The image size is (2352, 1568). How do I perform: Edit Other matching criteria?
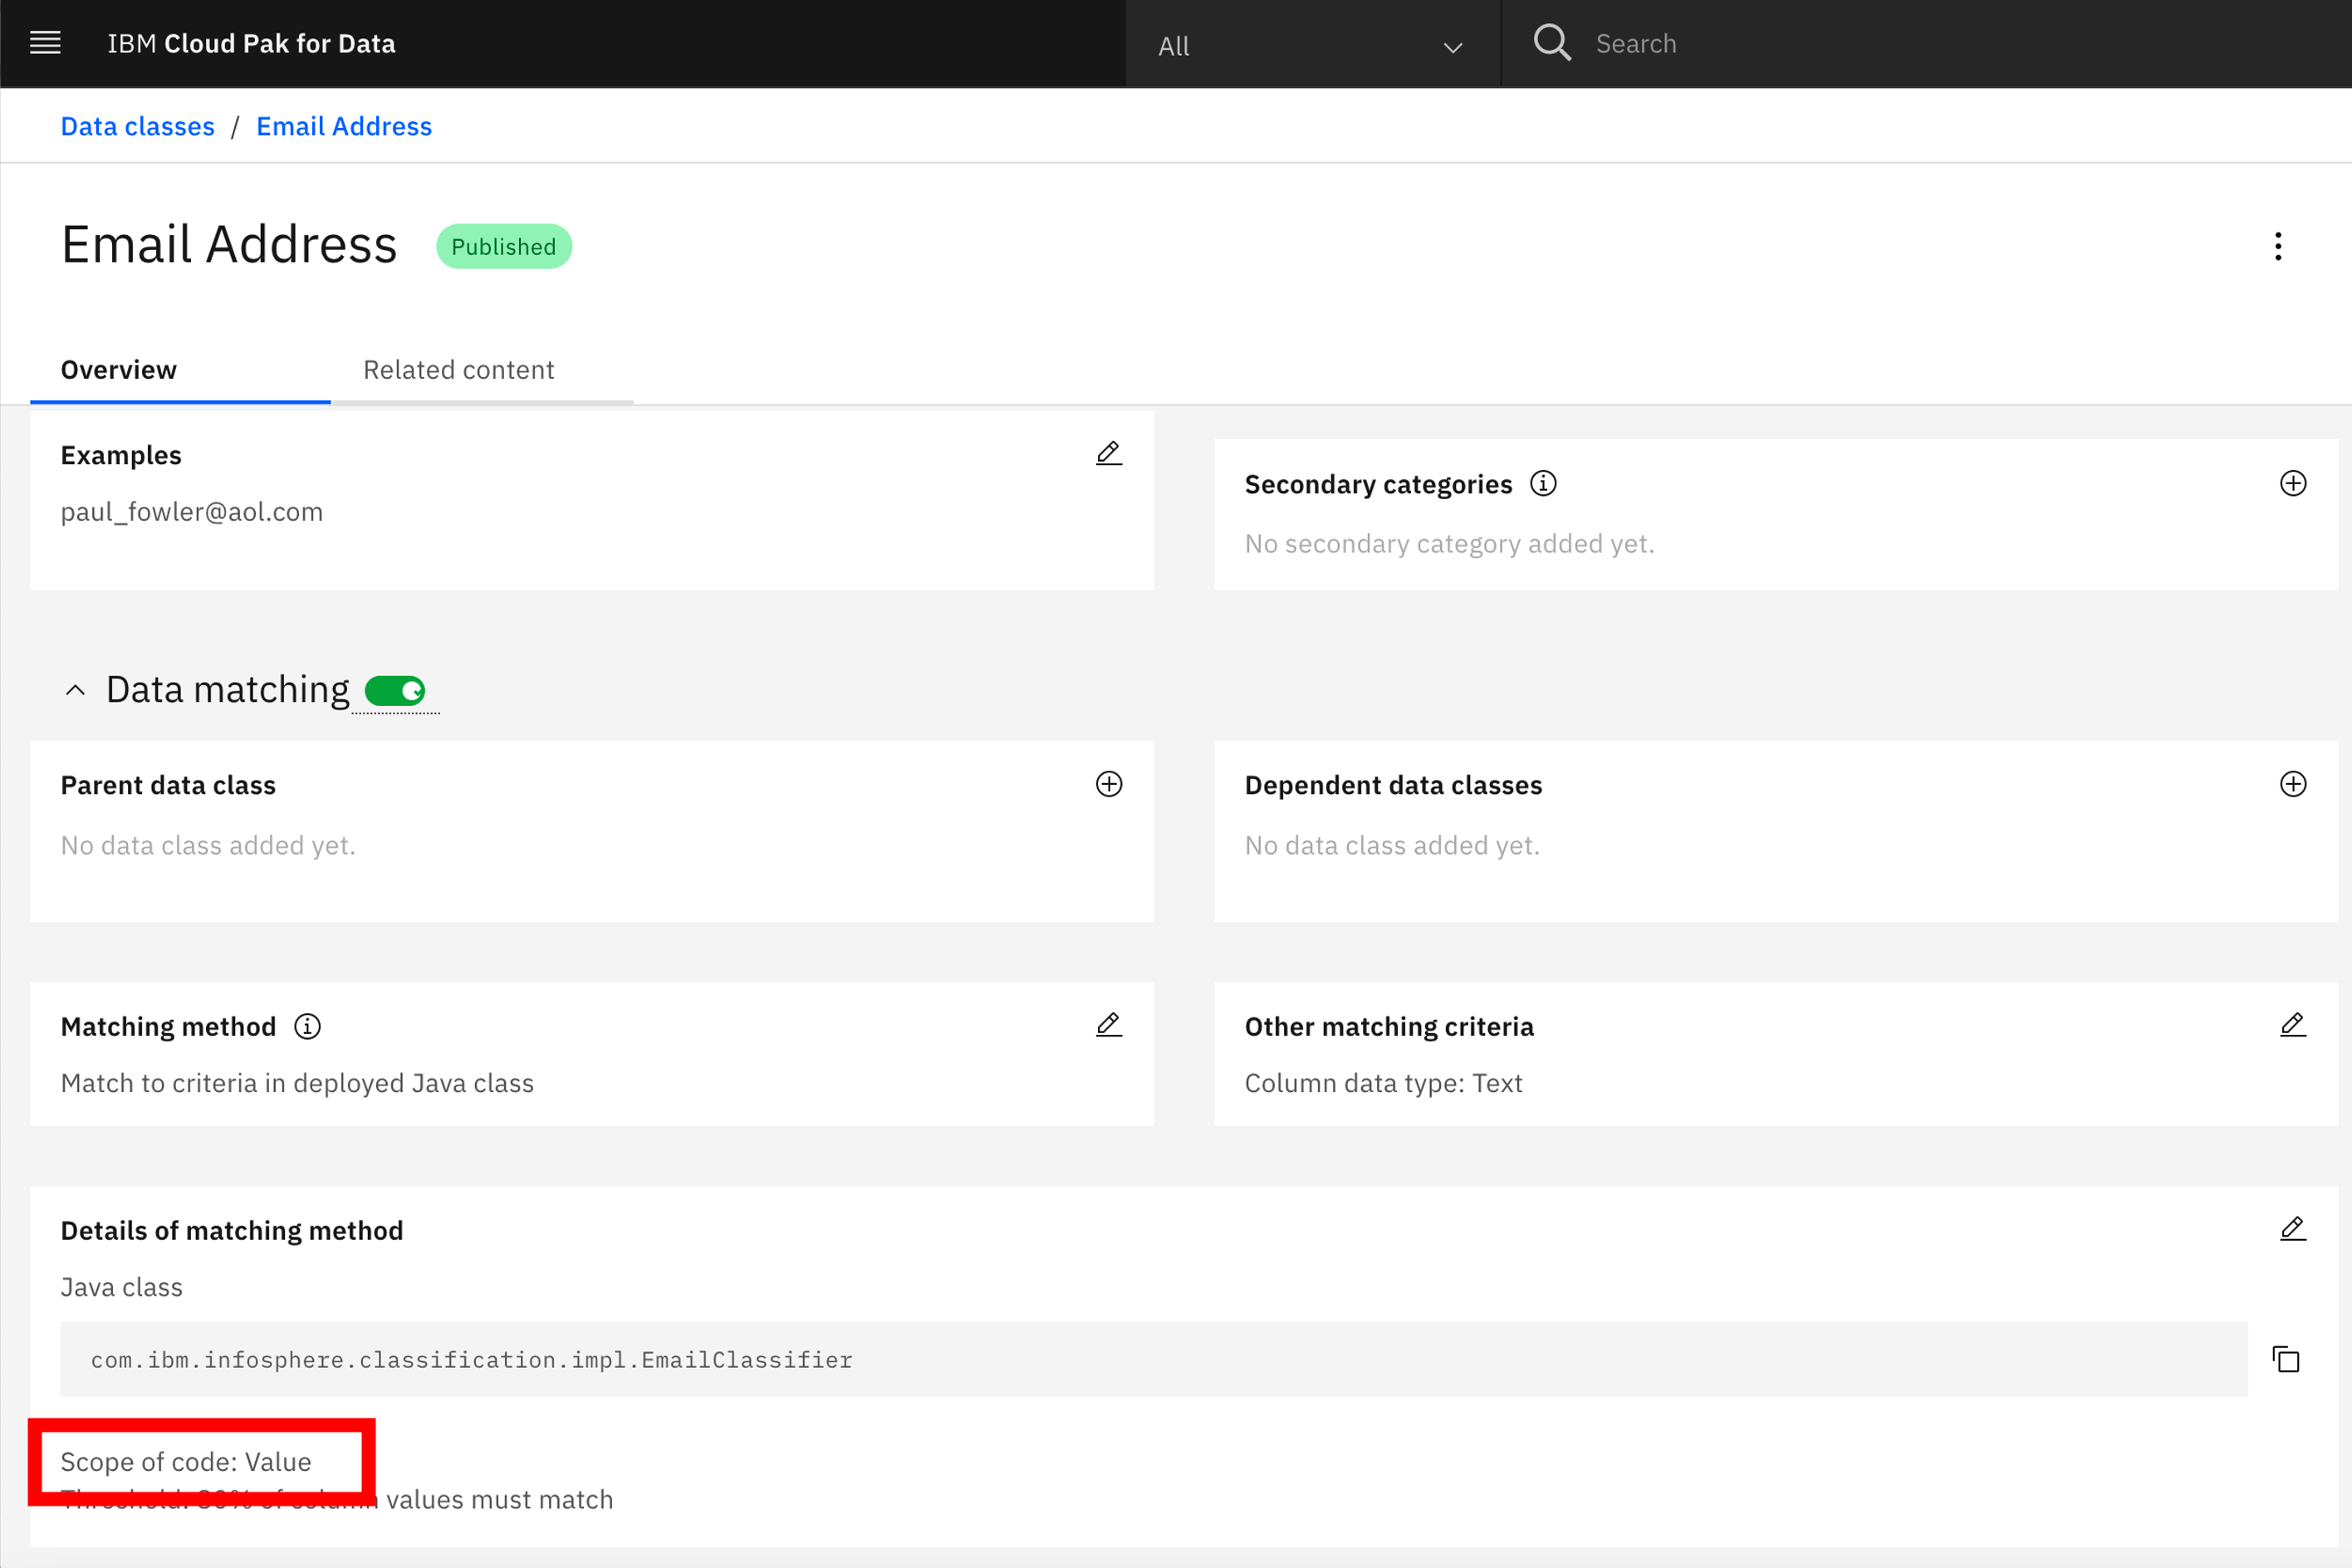2292,1025
